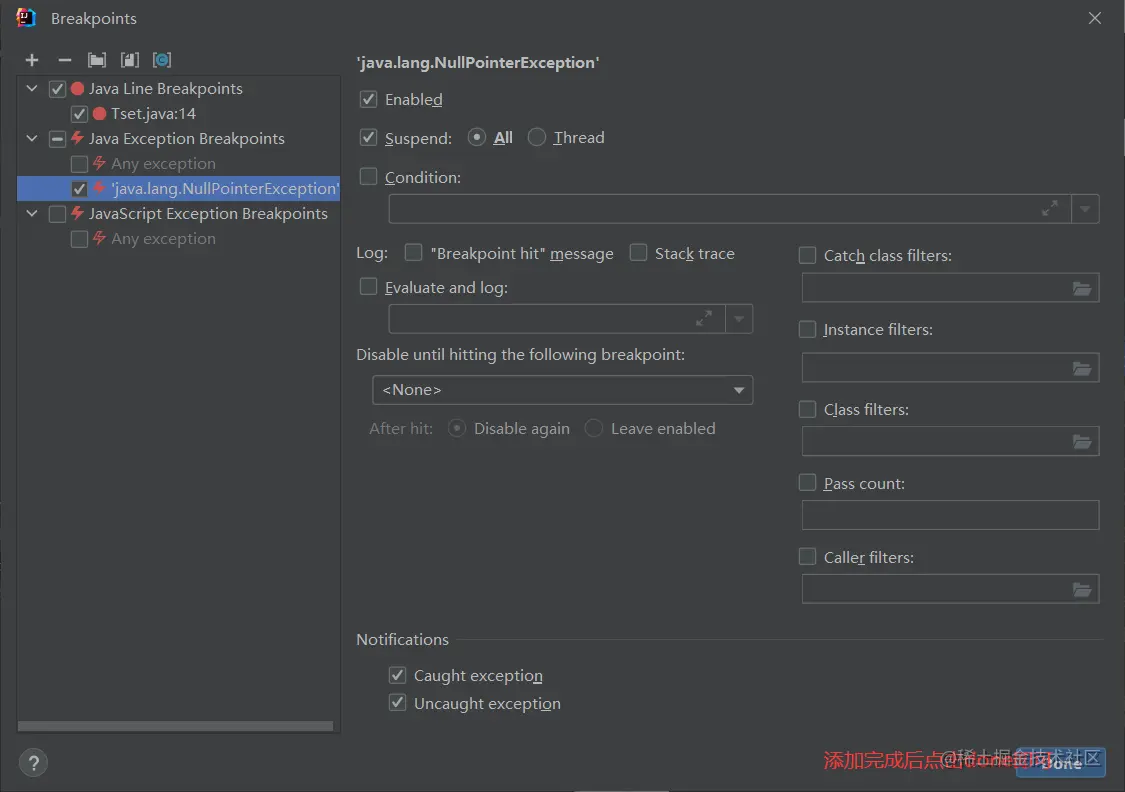1125x792 pixels.
Task: Uncheck the Enabled checkbox
Action: tap(368, 99)
